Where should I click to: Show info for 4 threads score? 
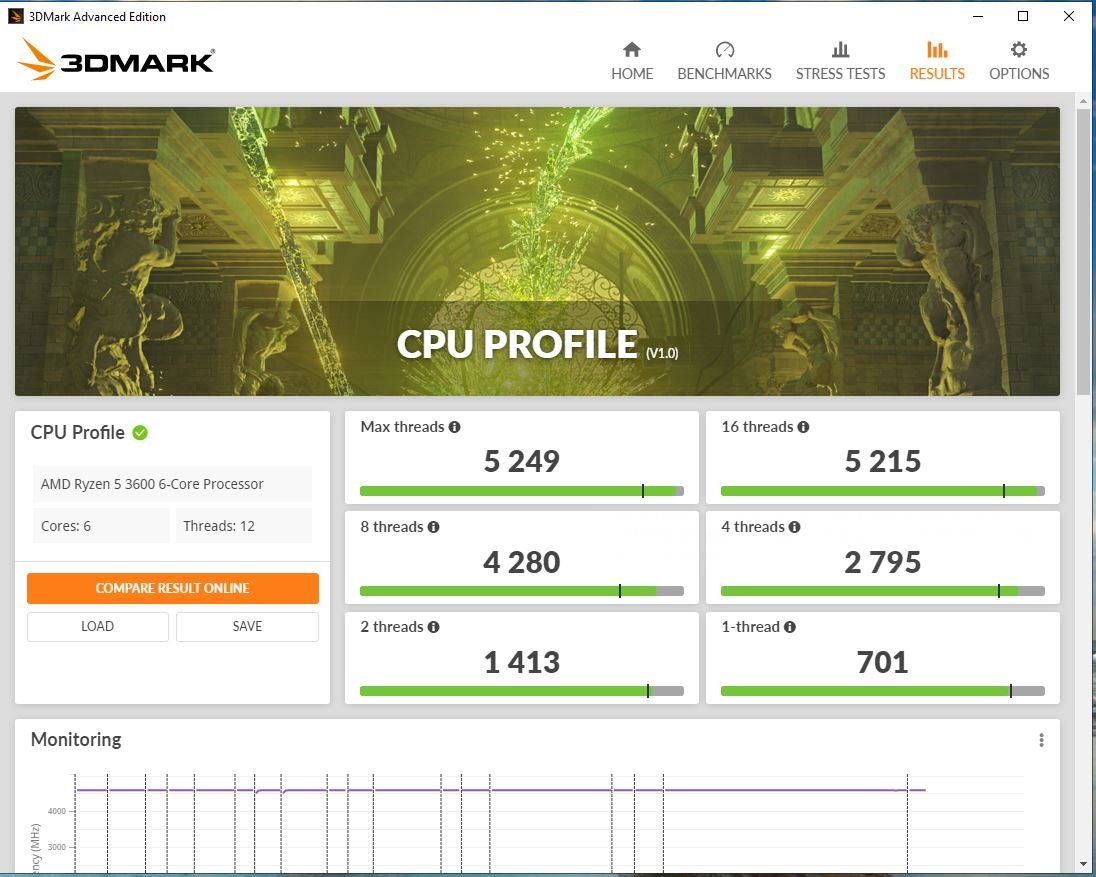[x=794, y=527]
